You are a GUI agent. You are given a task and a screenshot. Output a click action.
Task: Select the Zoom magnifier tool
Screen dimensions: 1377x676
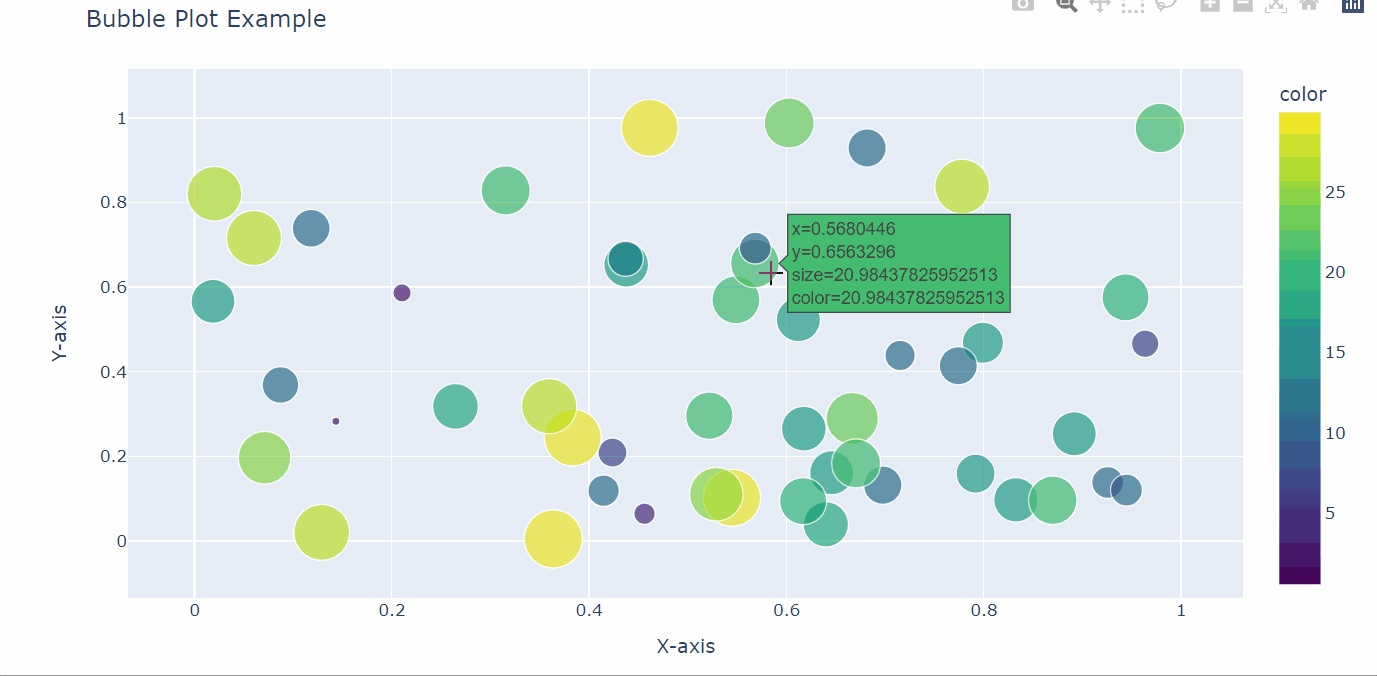point(1067,4)
